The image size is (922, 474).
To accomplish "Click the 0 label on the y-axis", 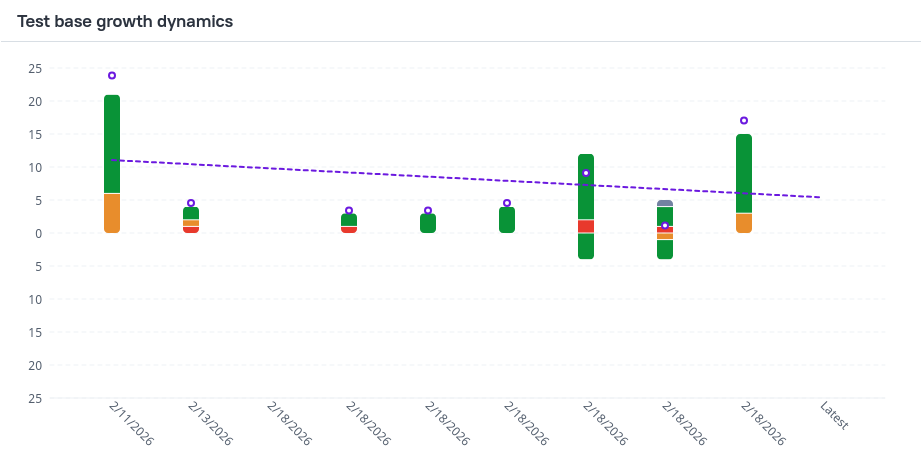I will [36, 233].
